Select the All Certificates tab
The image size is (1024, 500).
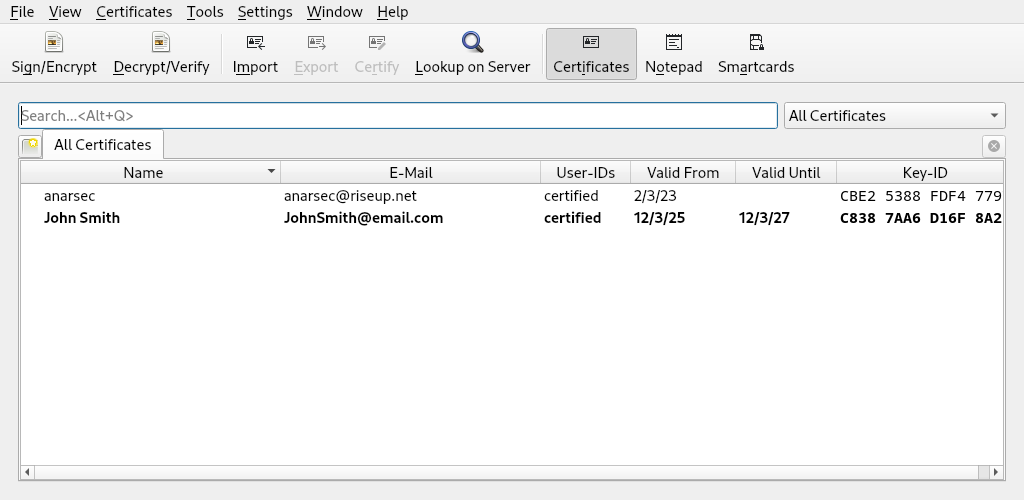[x=103, y=145]
